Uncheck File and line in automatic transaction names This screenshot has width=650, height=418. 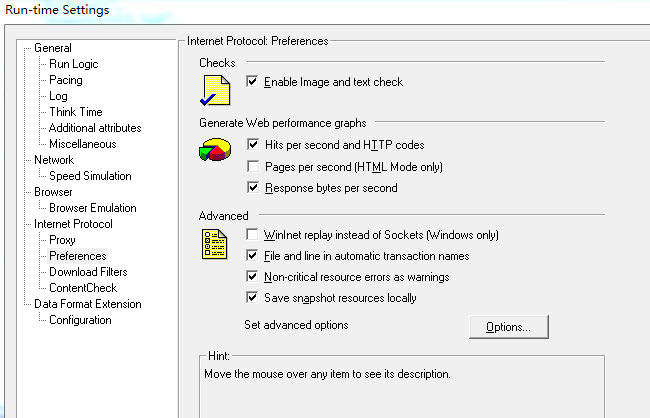pos(252,256)
